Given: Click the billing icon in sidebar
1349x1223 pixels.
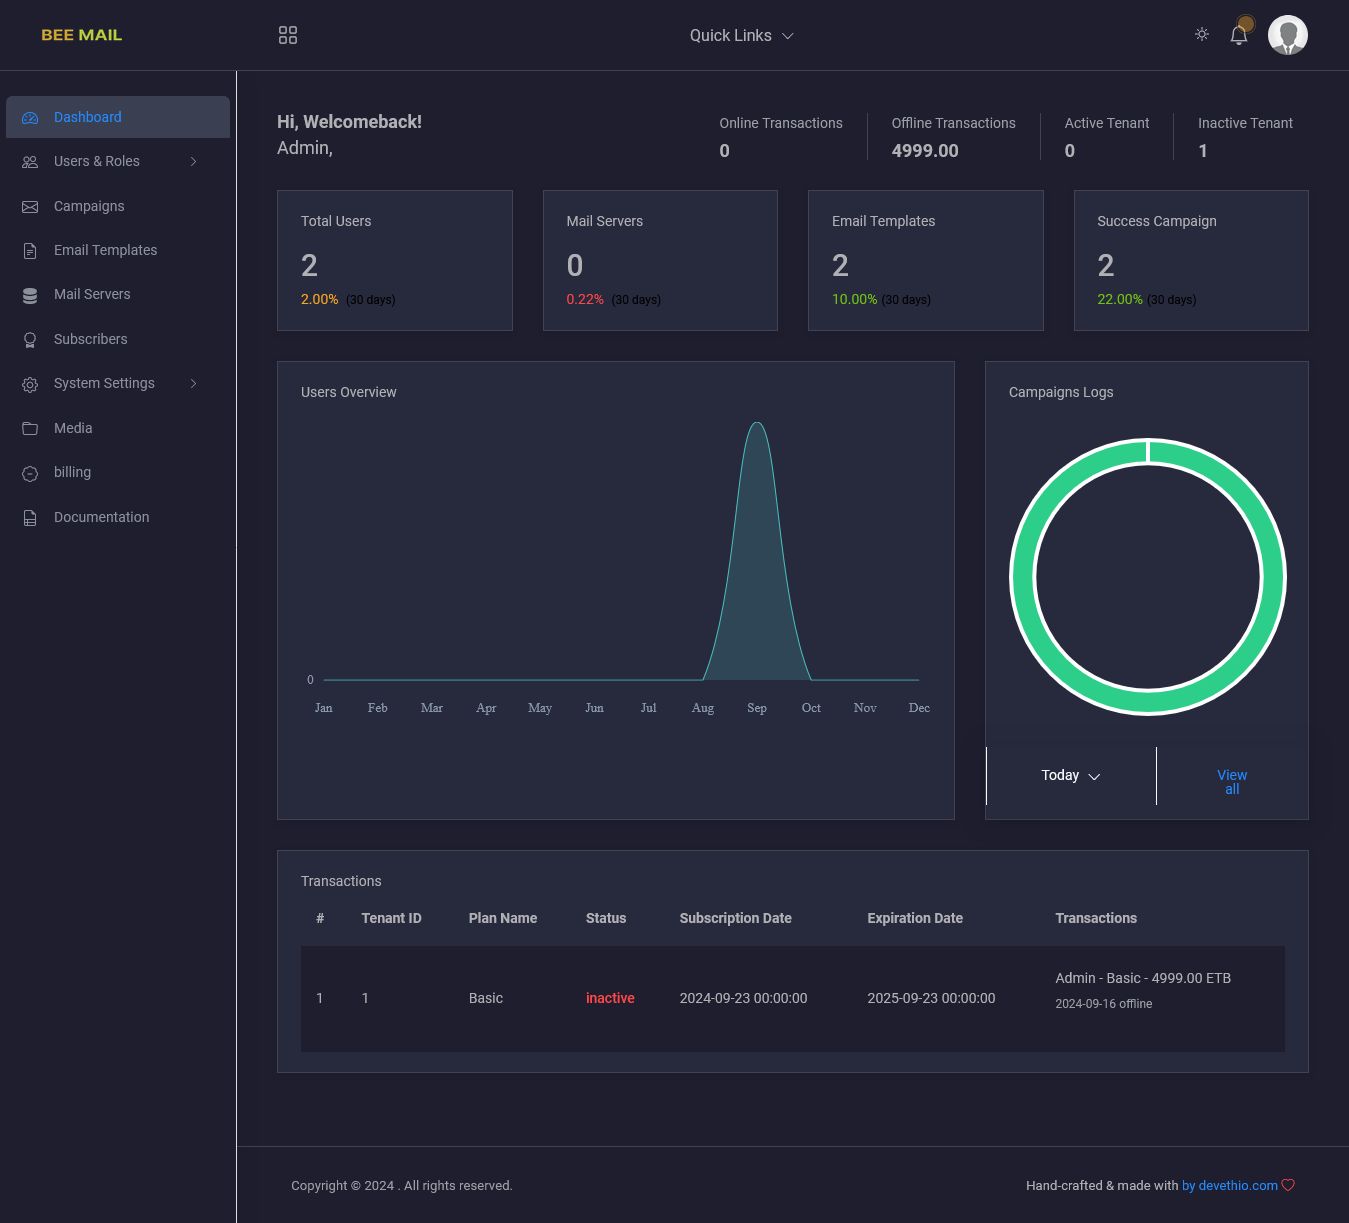Looking at the screenshot, I should click(x=30, y=473).
